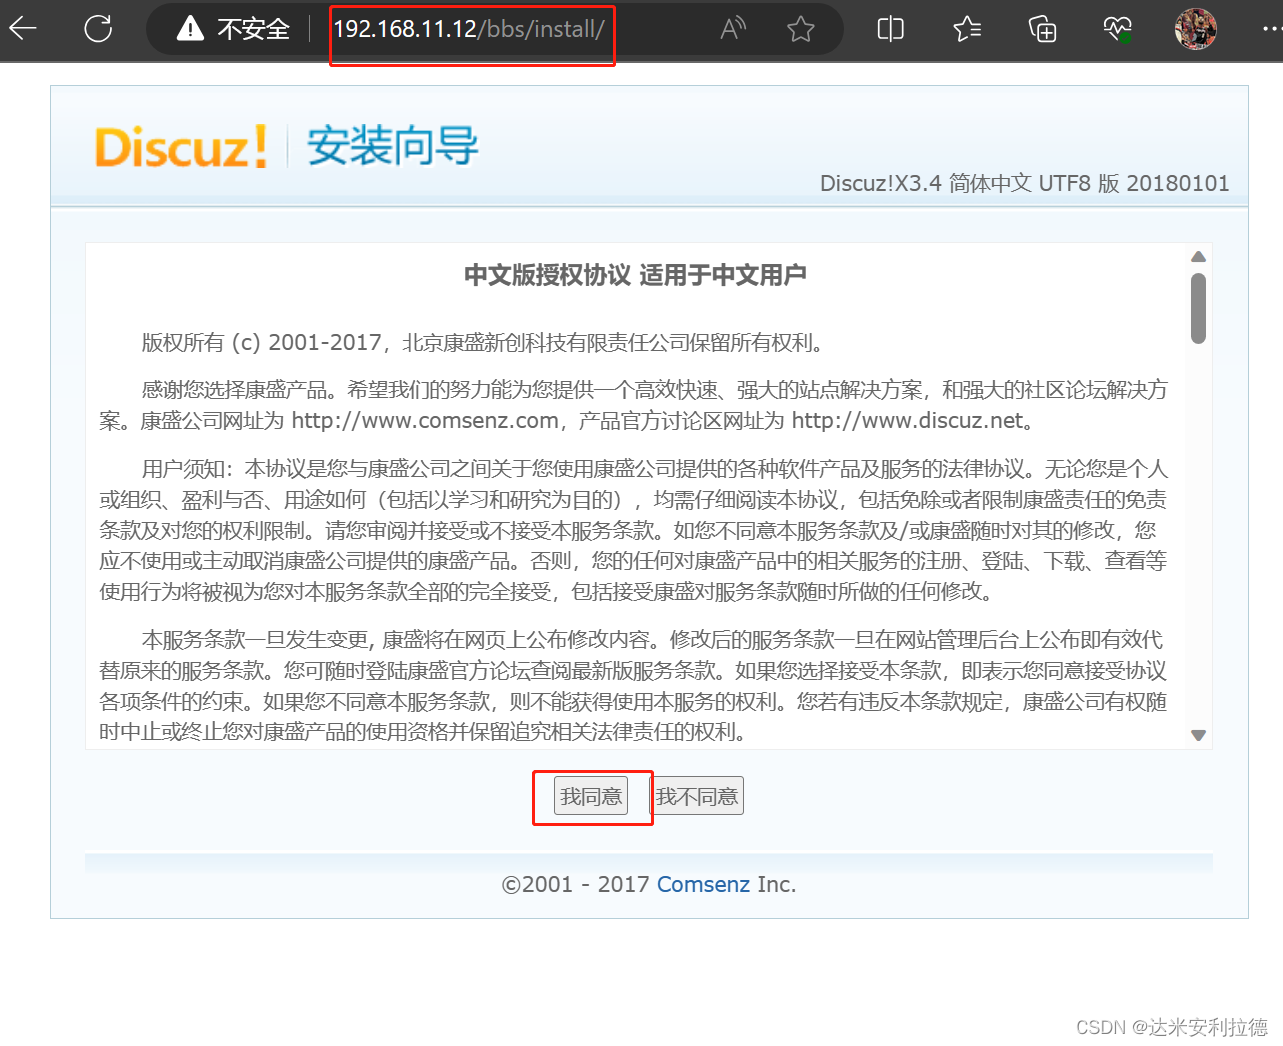This screenshot has width=1283, height=1046.
Task: Open the collections icon
Action: (1042, 29)
